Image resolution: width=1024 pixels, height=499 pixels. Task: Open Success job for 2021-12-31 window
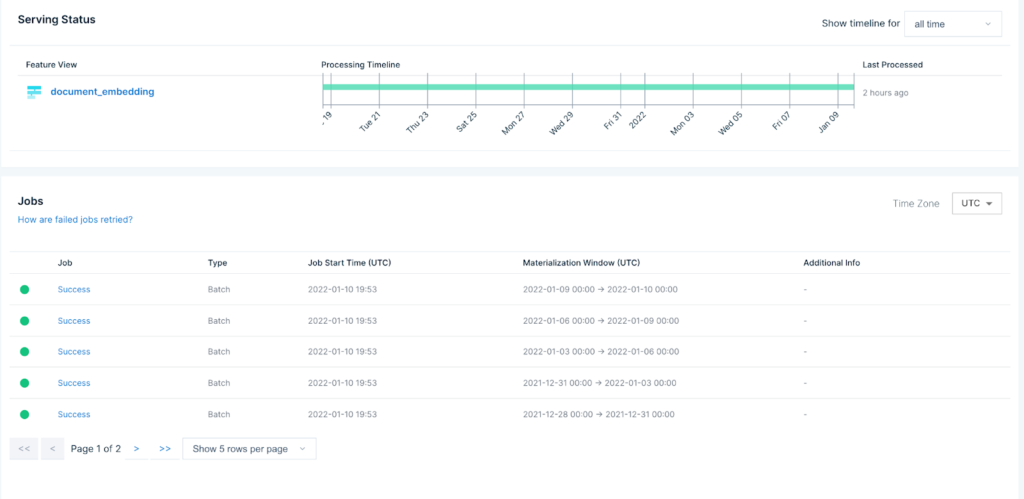[74, 383]
